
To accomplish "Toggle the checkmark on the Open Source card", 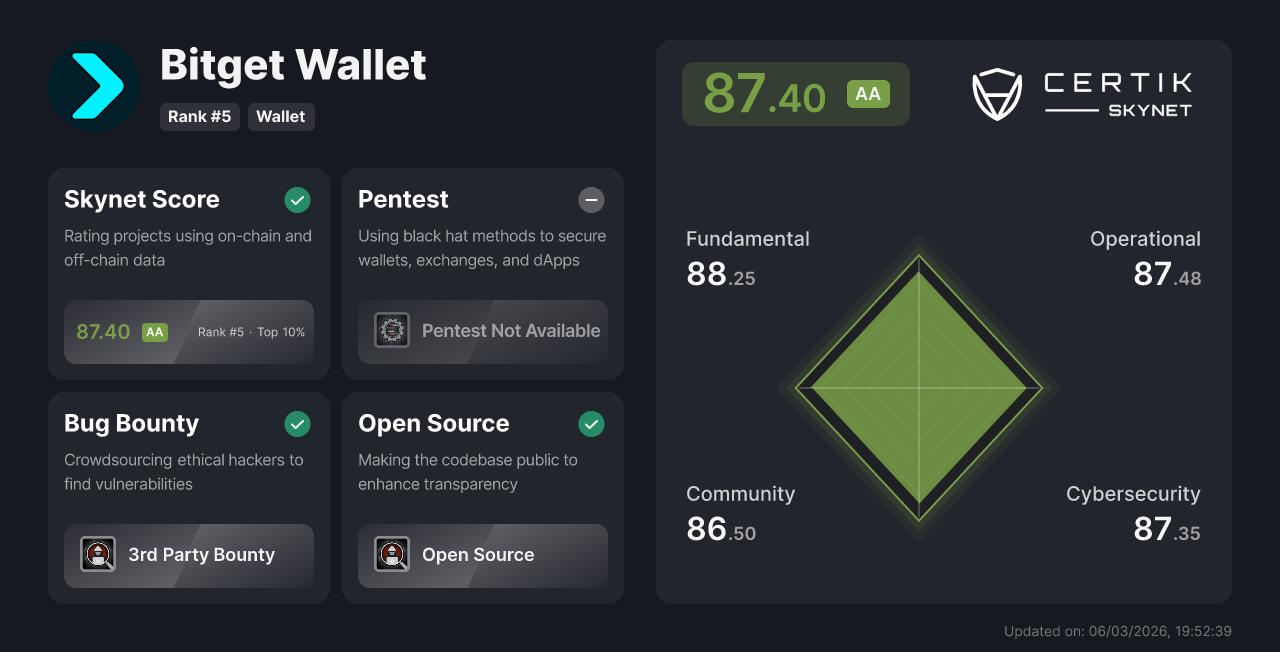I will (591, 424).
